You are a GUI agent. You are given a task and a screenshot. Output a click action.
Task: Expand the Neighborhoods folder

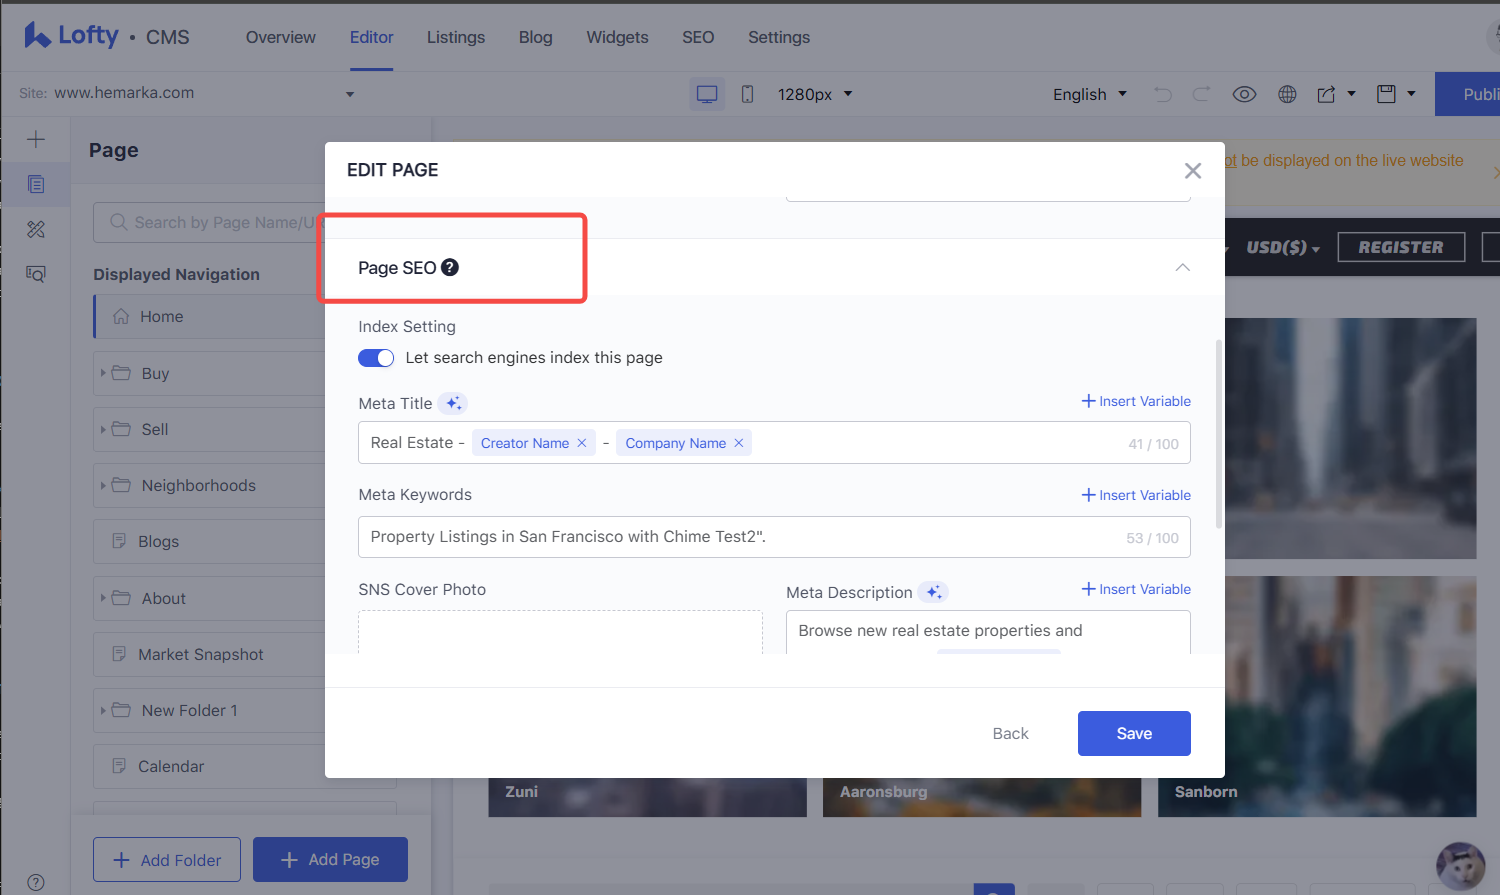point(103,485)
